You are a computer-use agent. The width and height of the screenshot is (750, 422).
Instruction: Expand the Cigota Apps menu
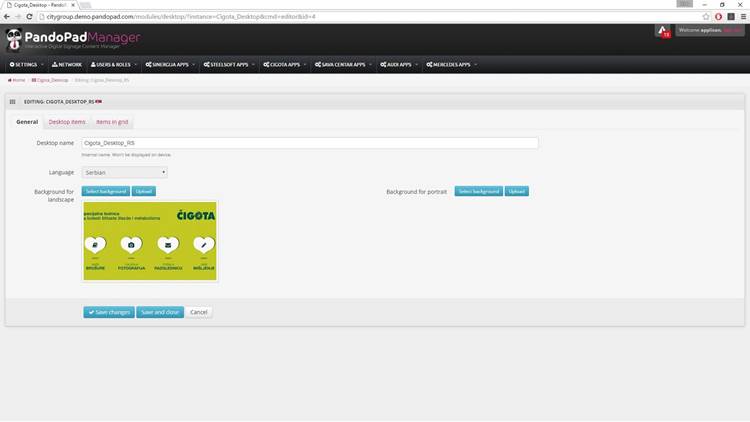(285, 64)
